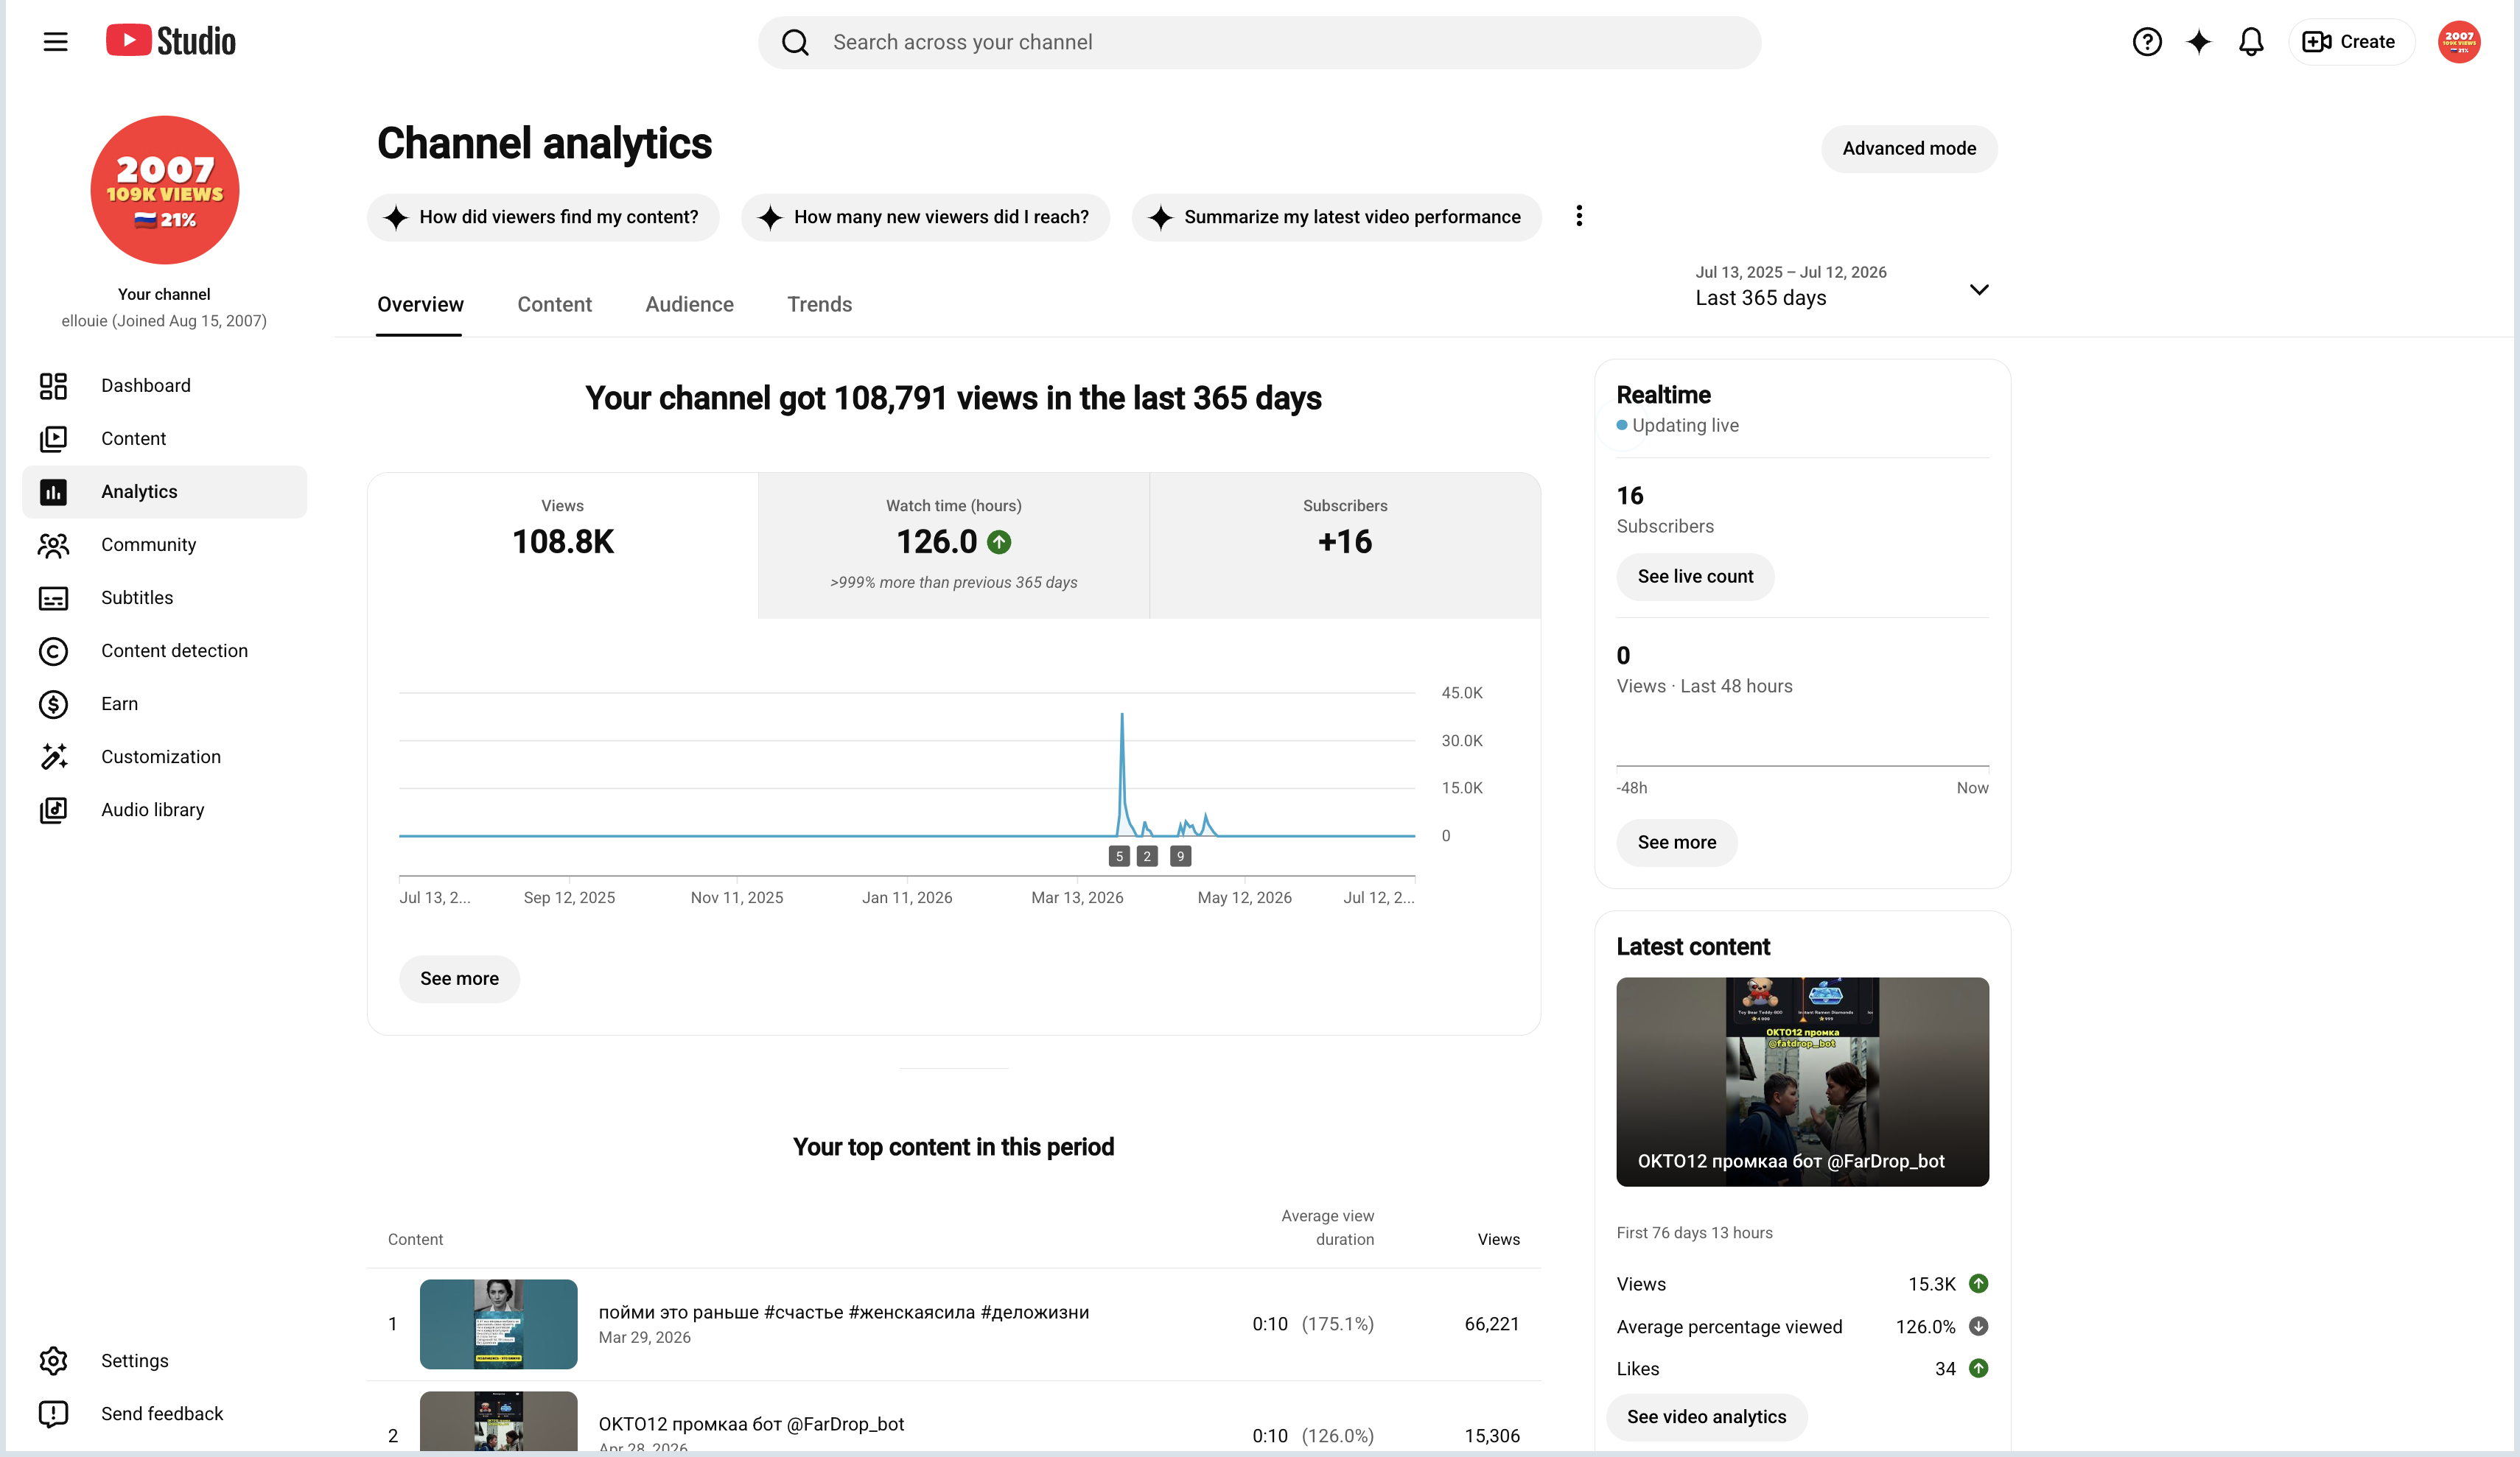The width and height of the screenshot is (2520, 1457).
Task: Click chart marker labeled 5
Action: click(1119, 857)
